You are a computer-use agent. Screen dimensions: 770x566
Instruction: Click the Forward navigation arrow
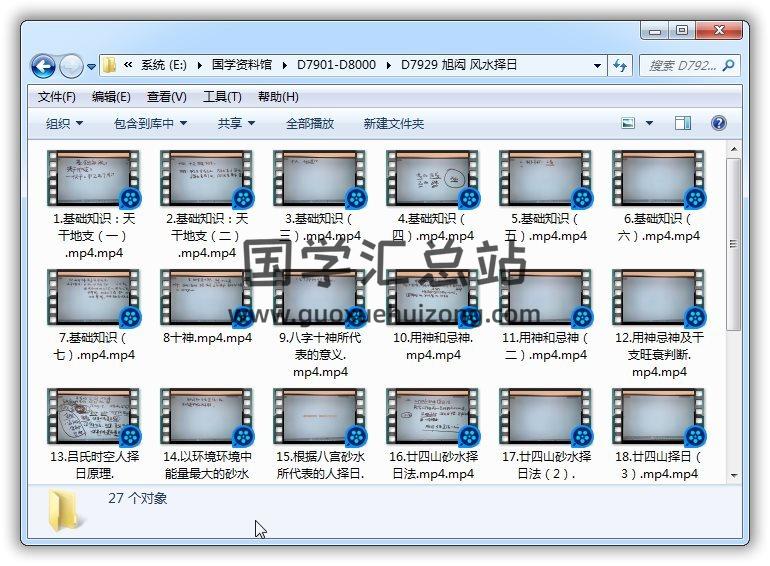[x=71, y=67]
